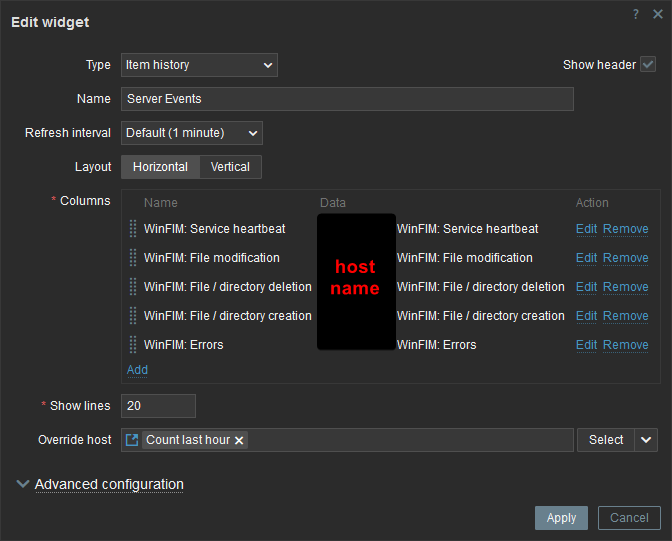This screenshot has height=541, width=672.
Task: Edit the File / directory creation column
Action: [x=586, y=316]
